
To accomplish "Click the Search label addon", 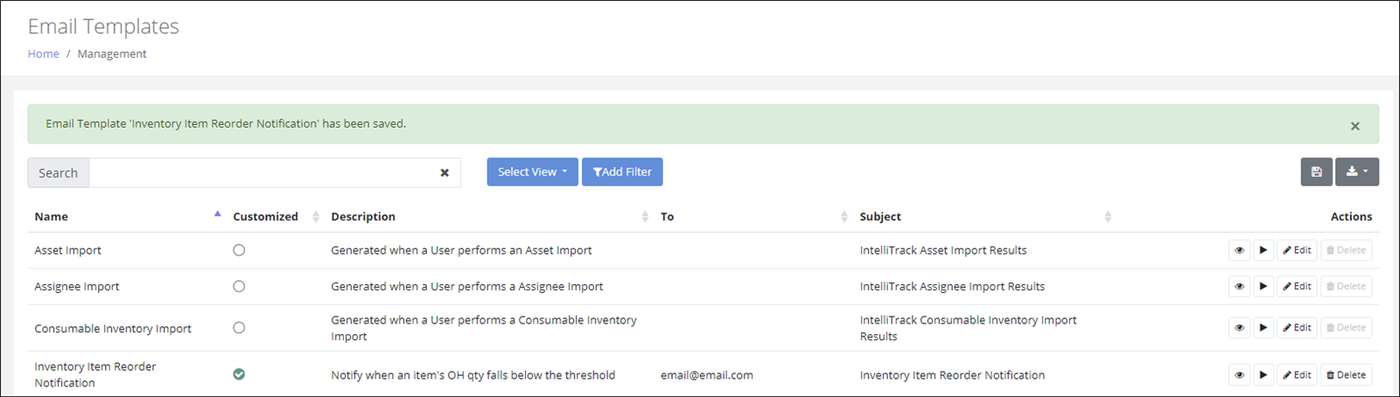I will point(58,173).
